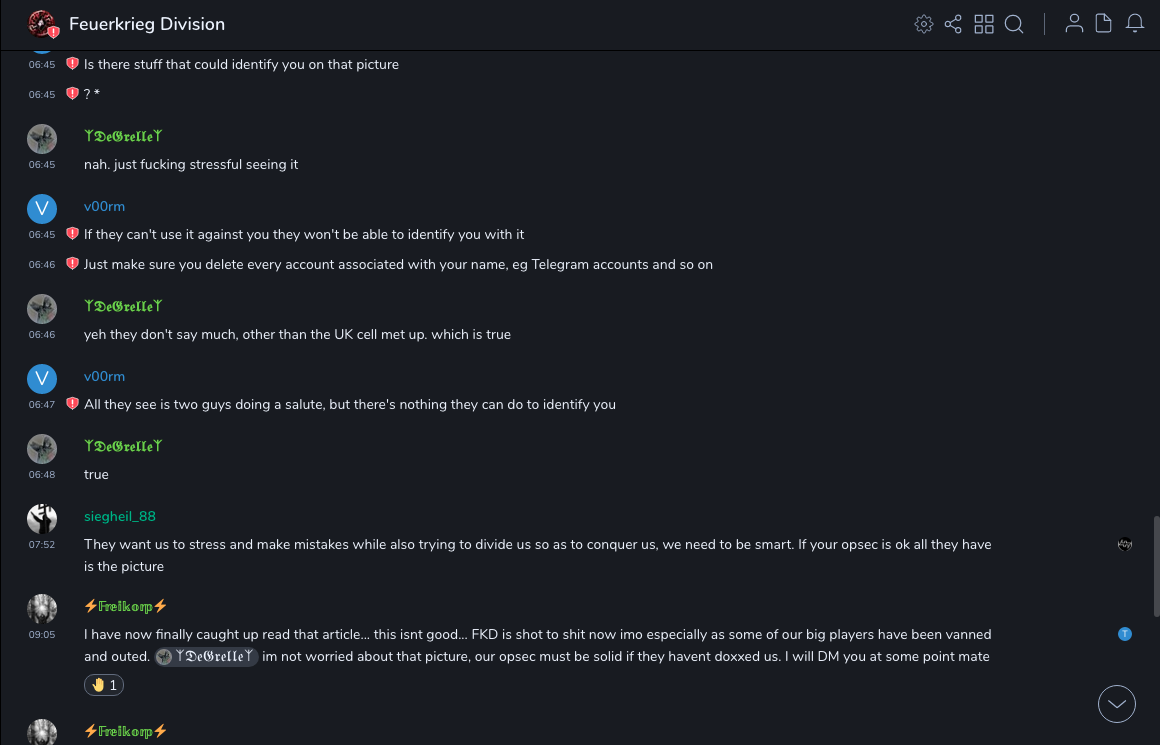Viewport: 1160px width, 745px height.
Task: Click blue read receipt beside Freikorp message
Action: 1125,634
